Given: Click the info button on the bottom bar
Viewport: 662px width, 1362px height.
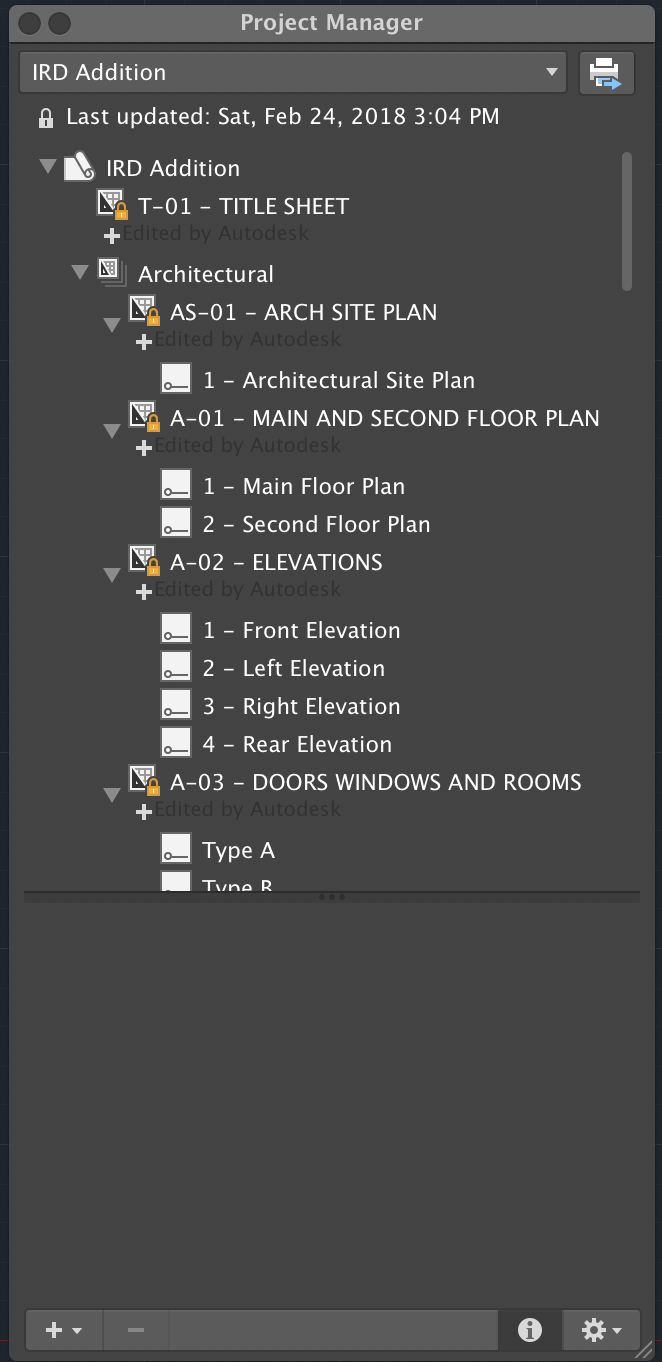Looking at the screenshot, I should click(529, 1330).
